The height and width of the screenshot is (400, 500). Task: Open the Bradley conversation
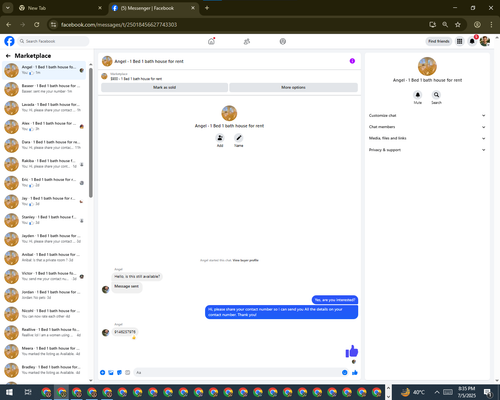pyautogui.click(x=44, y=370)
